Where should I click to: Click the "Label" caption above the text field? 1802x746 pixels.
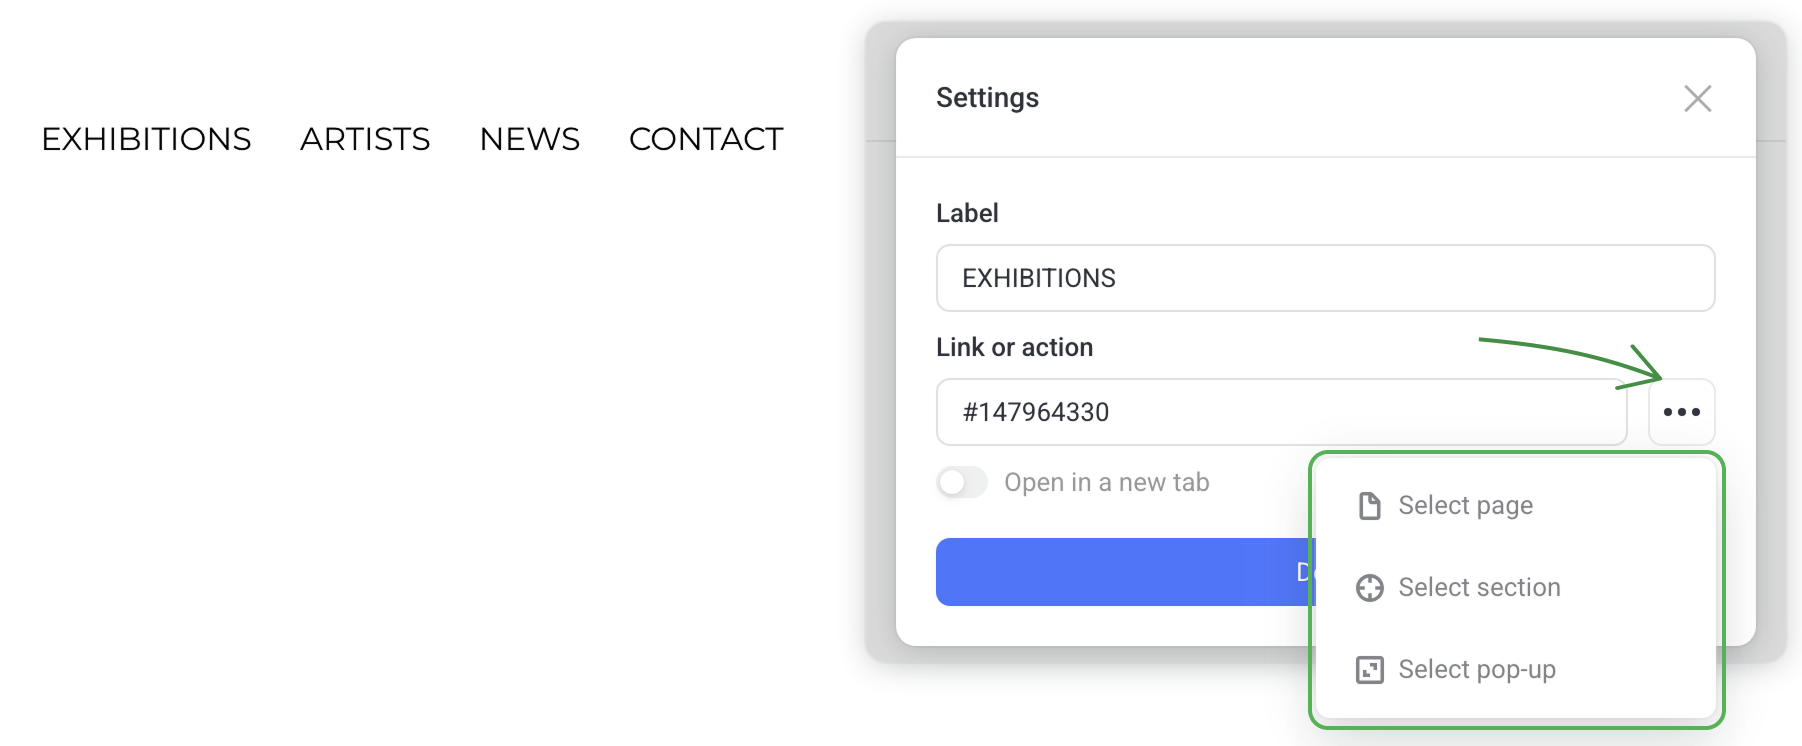tap(967, 213)
